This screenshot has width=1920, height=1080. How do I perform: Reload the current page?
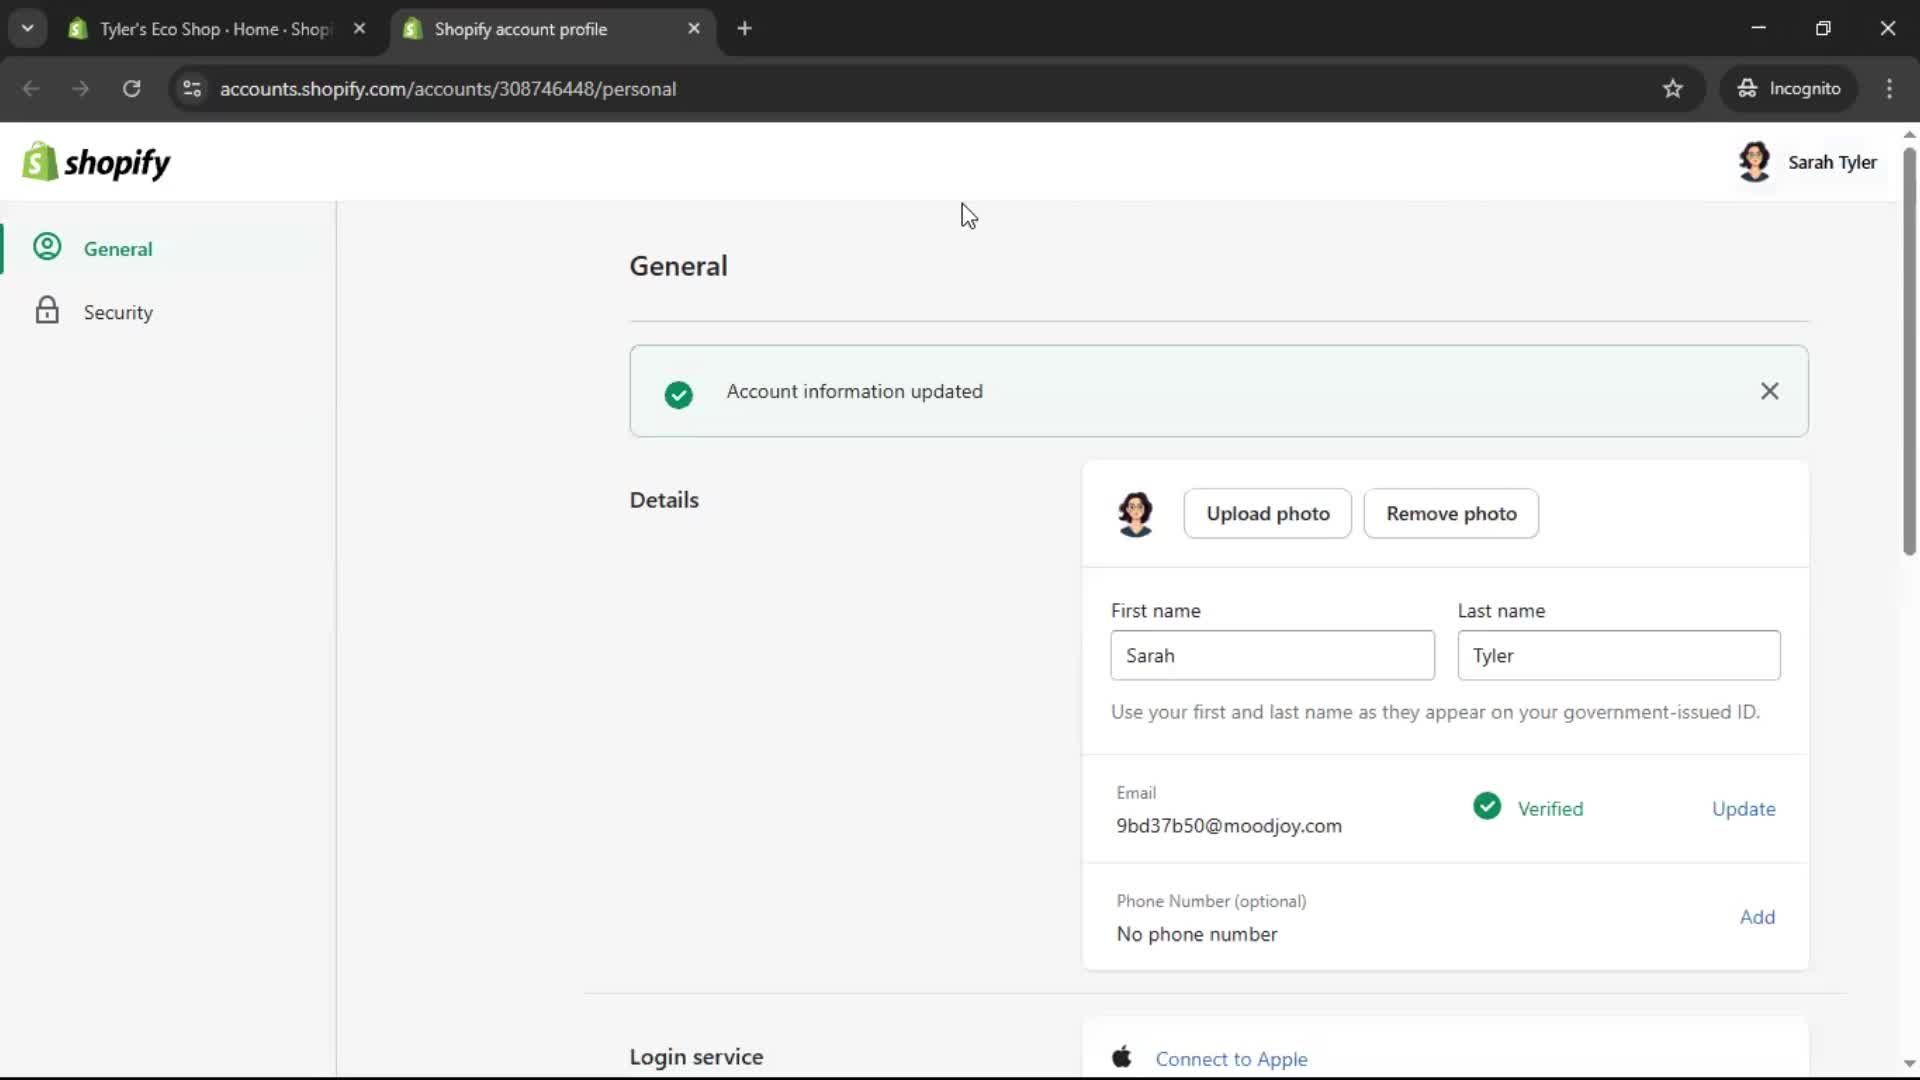point(131,88)
